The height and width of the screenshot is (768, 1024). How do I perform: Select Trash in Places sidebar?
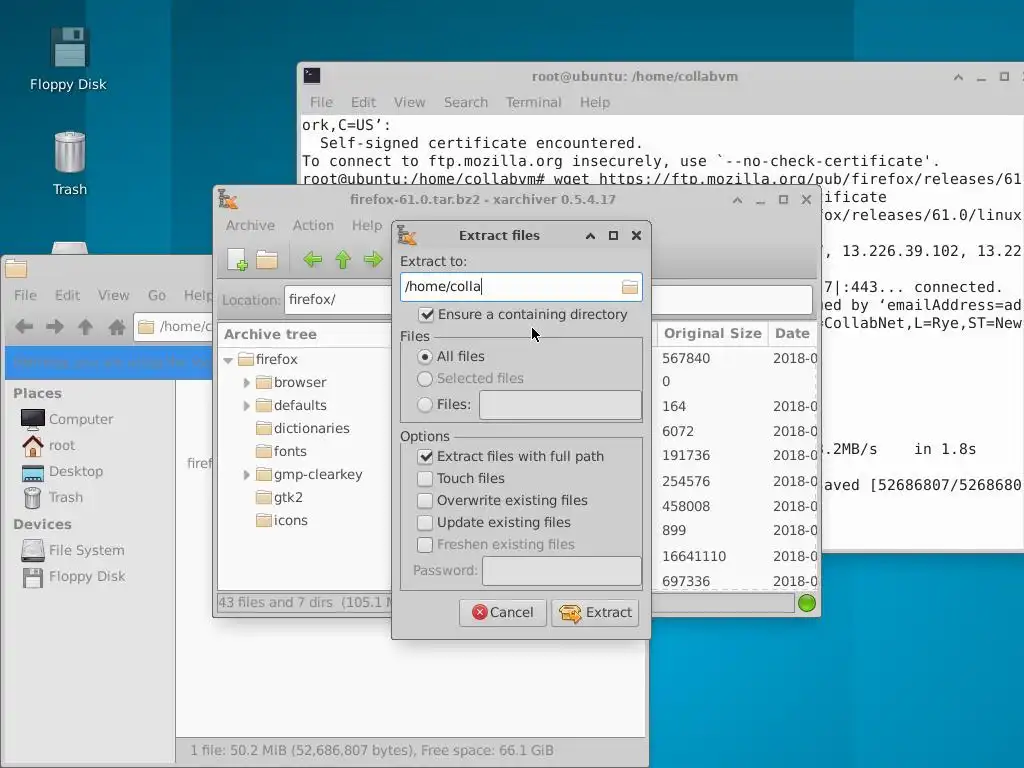click(x=53, y=498)
